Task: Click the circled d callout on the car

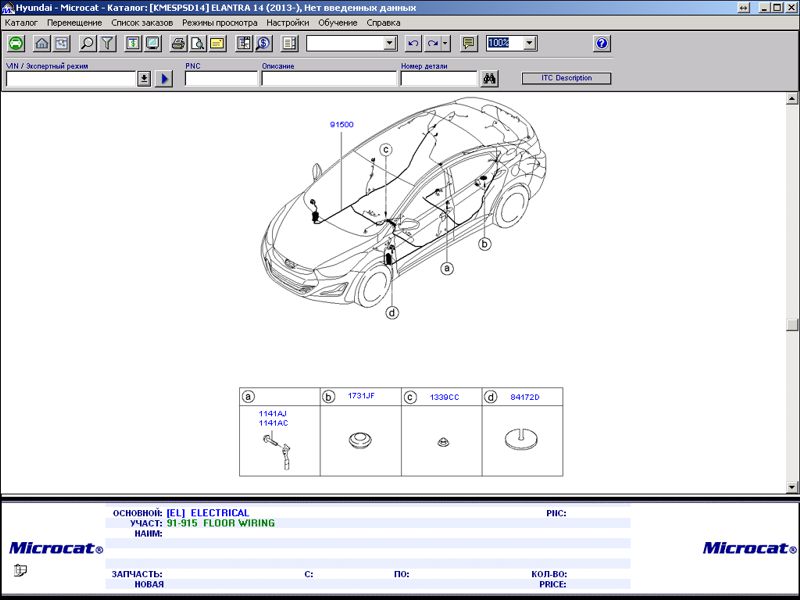Action: tap(392, 312)
